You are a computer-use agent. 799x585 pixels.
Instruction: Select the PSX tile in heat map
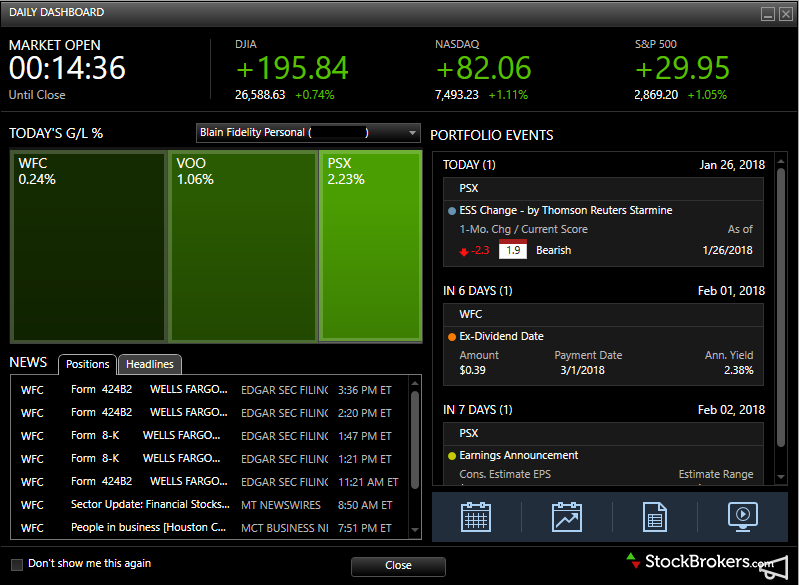point(370,246)
